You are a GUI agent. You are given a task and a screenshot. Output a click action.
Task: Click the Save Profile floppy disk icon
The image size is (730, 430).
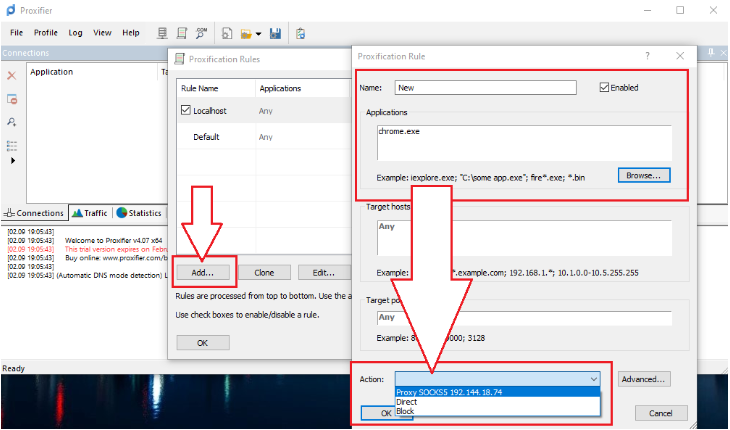275,34
